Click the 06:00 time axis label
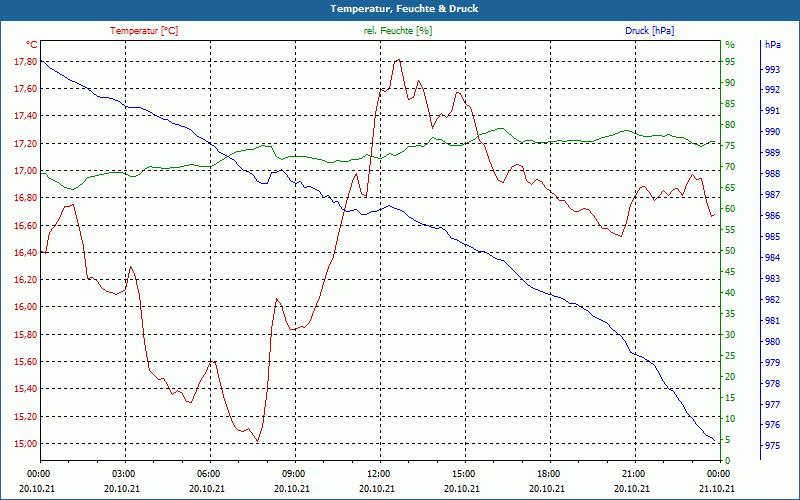This screenshot has width=800, height=500. 207,473
